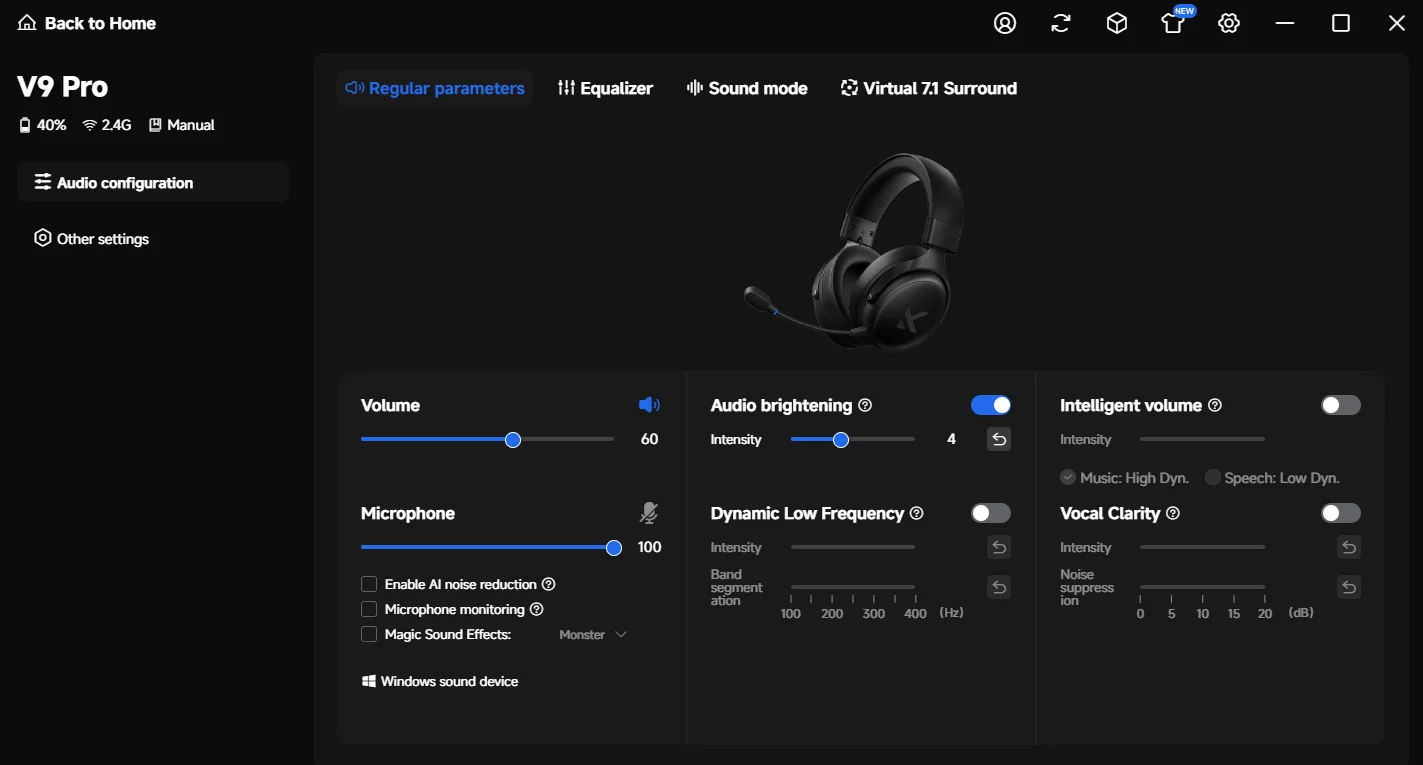This screenshot has width=1423, height=765.
Task: Check Magic Sound Effects box
Action: [369, 634]
